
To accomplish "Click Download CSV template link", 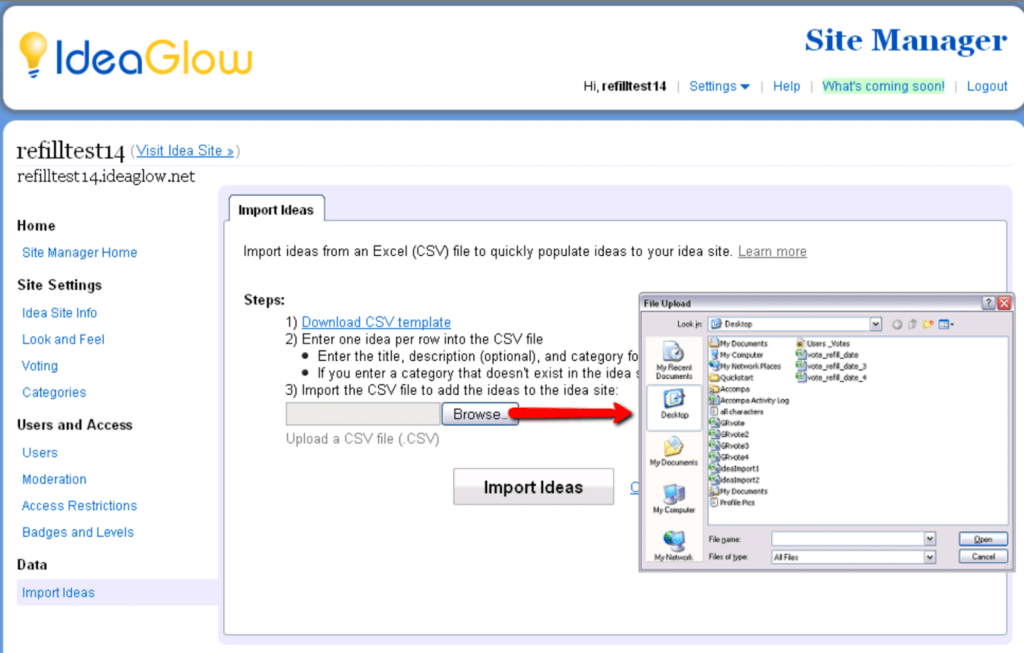I will [x=376, y=323].
